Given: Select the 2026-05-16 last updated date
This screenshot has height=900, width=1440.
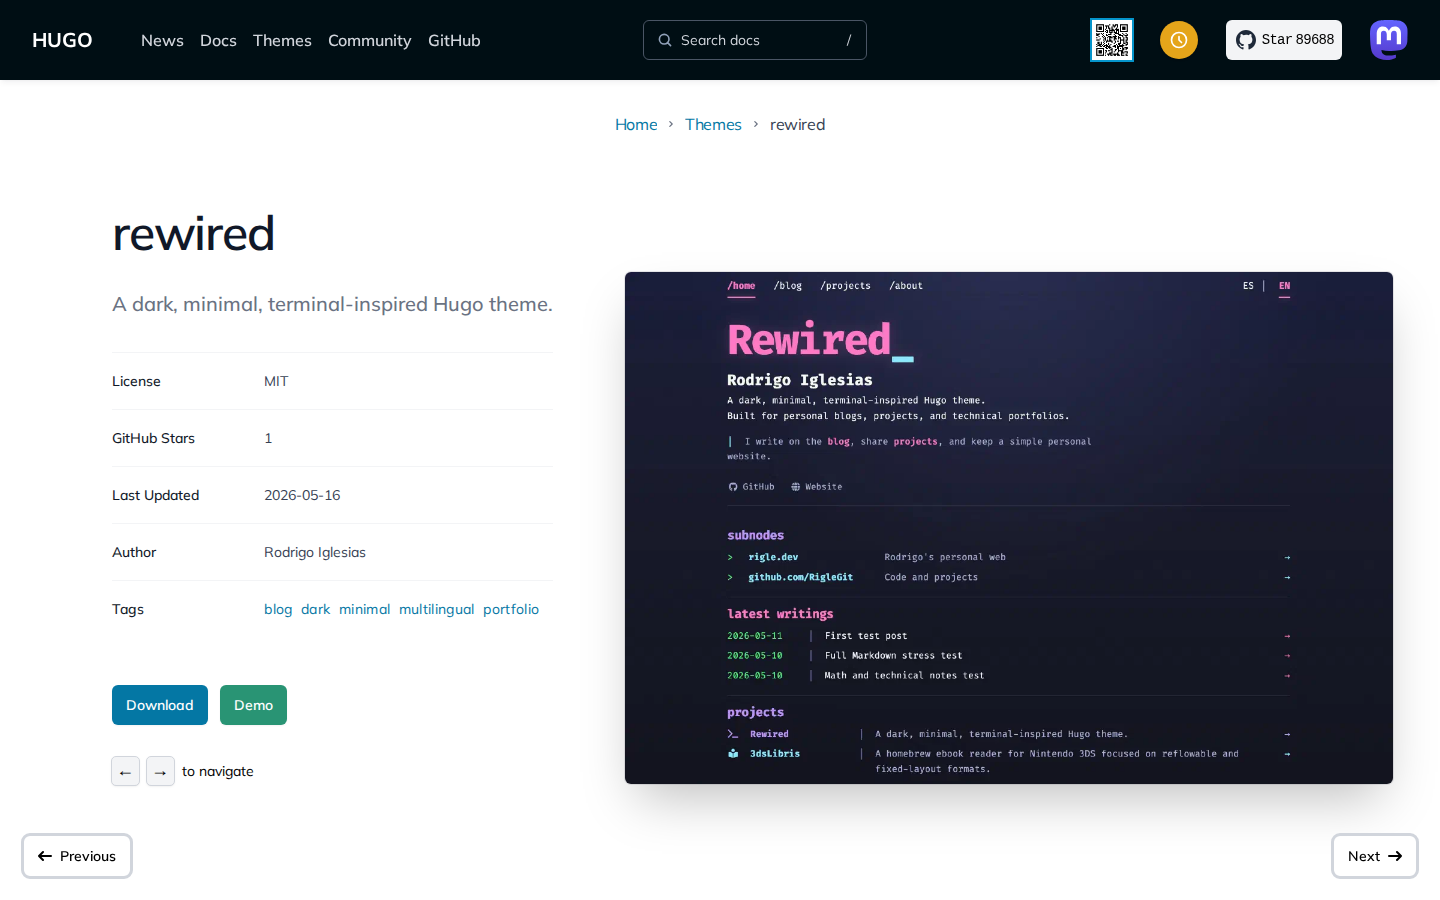Looking at the screenshot, I should 302,495.
